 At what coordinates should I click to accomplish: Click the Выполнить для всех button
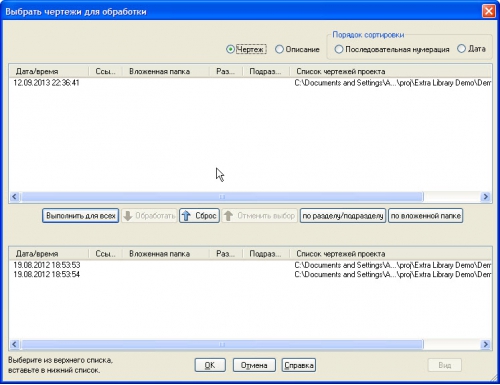coord(81,216)
